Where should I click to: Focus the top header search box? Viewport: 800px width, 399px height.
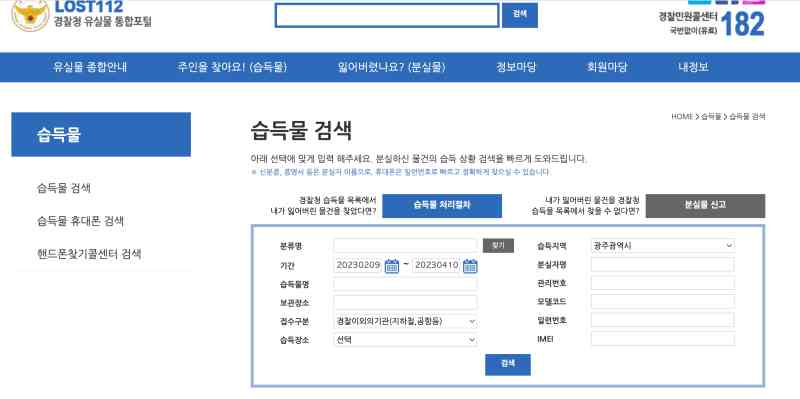[387, 15]
